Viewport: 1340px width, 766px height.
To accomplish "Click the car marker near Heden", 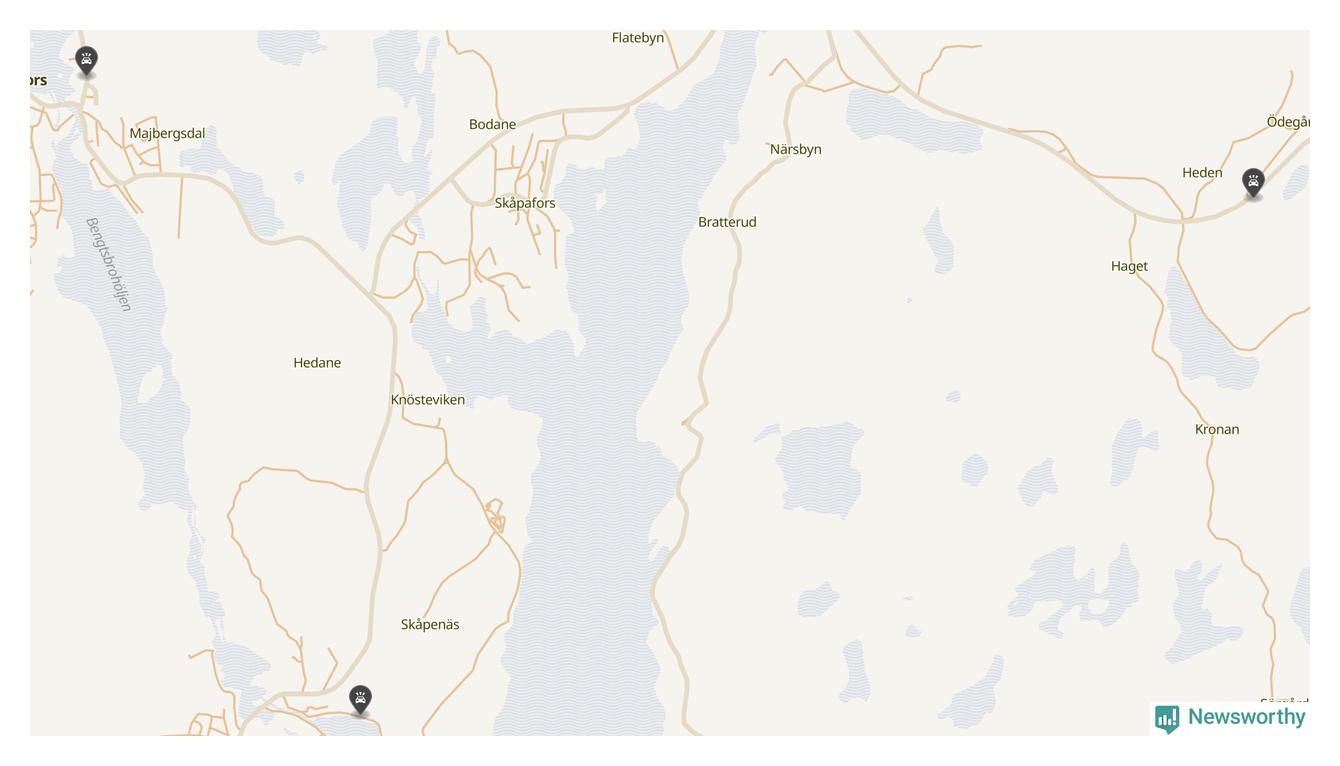I will click(x=1253, y=184).
